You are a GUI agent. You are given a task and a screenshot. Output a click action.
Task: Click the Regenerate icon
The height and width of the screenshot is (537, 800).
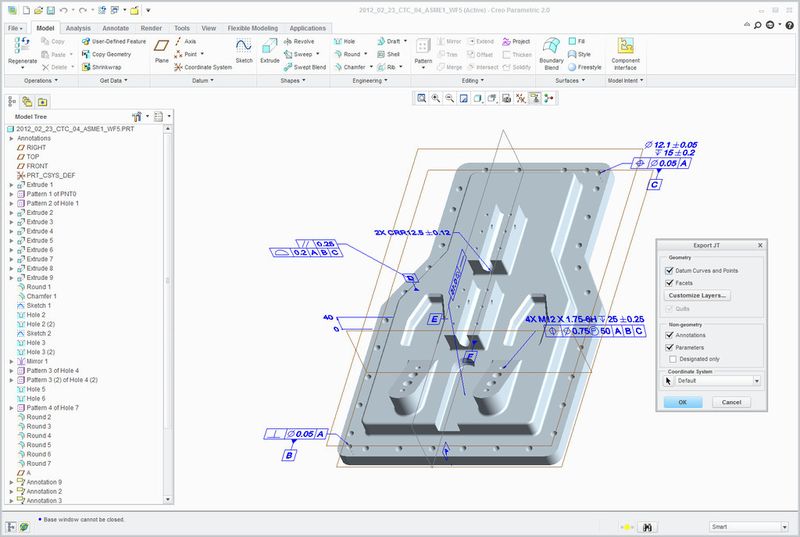click(x=22, y=45)
